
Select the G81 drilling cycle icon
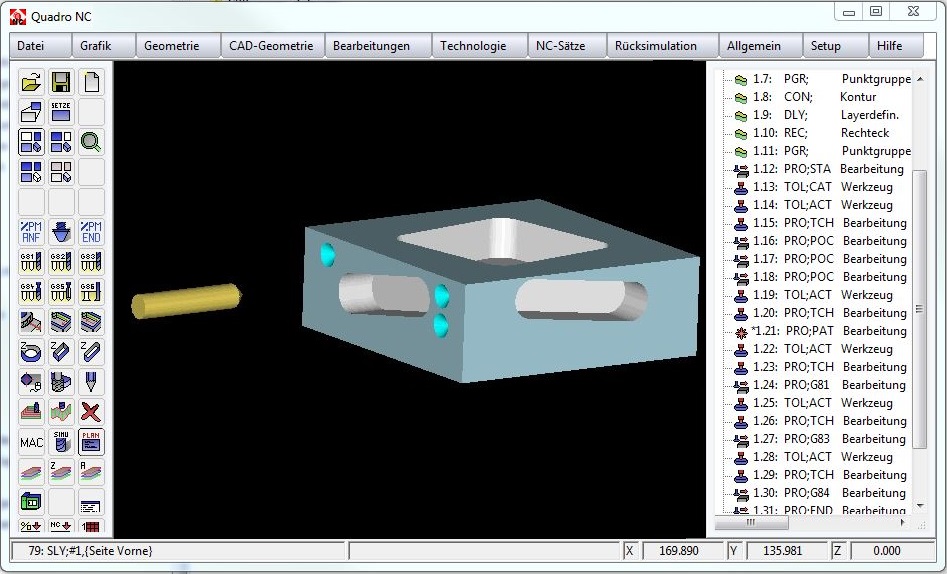click(31, 262)
